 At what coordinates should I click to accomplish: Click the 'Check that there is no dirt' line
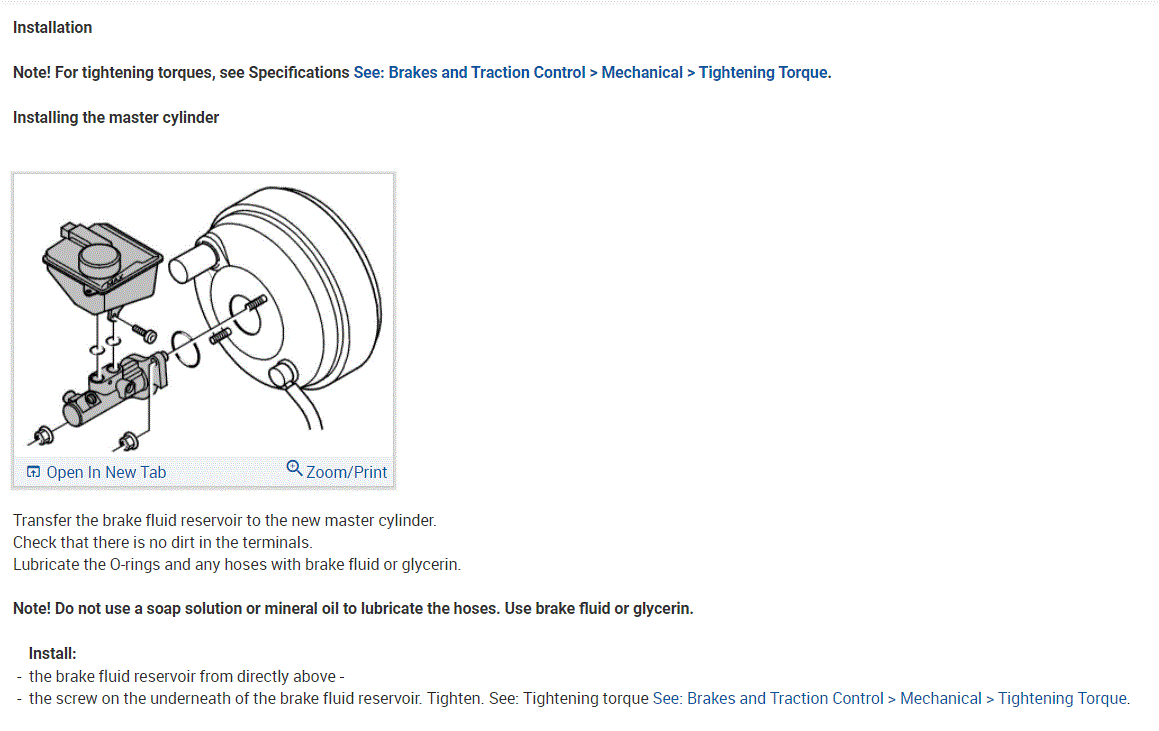click(163, 542)
